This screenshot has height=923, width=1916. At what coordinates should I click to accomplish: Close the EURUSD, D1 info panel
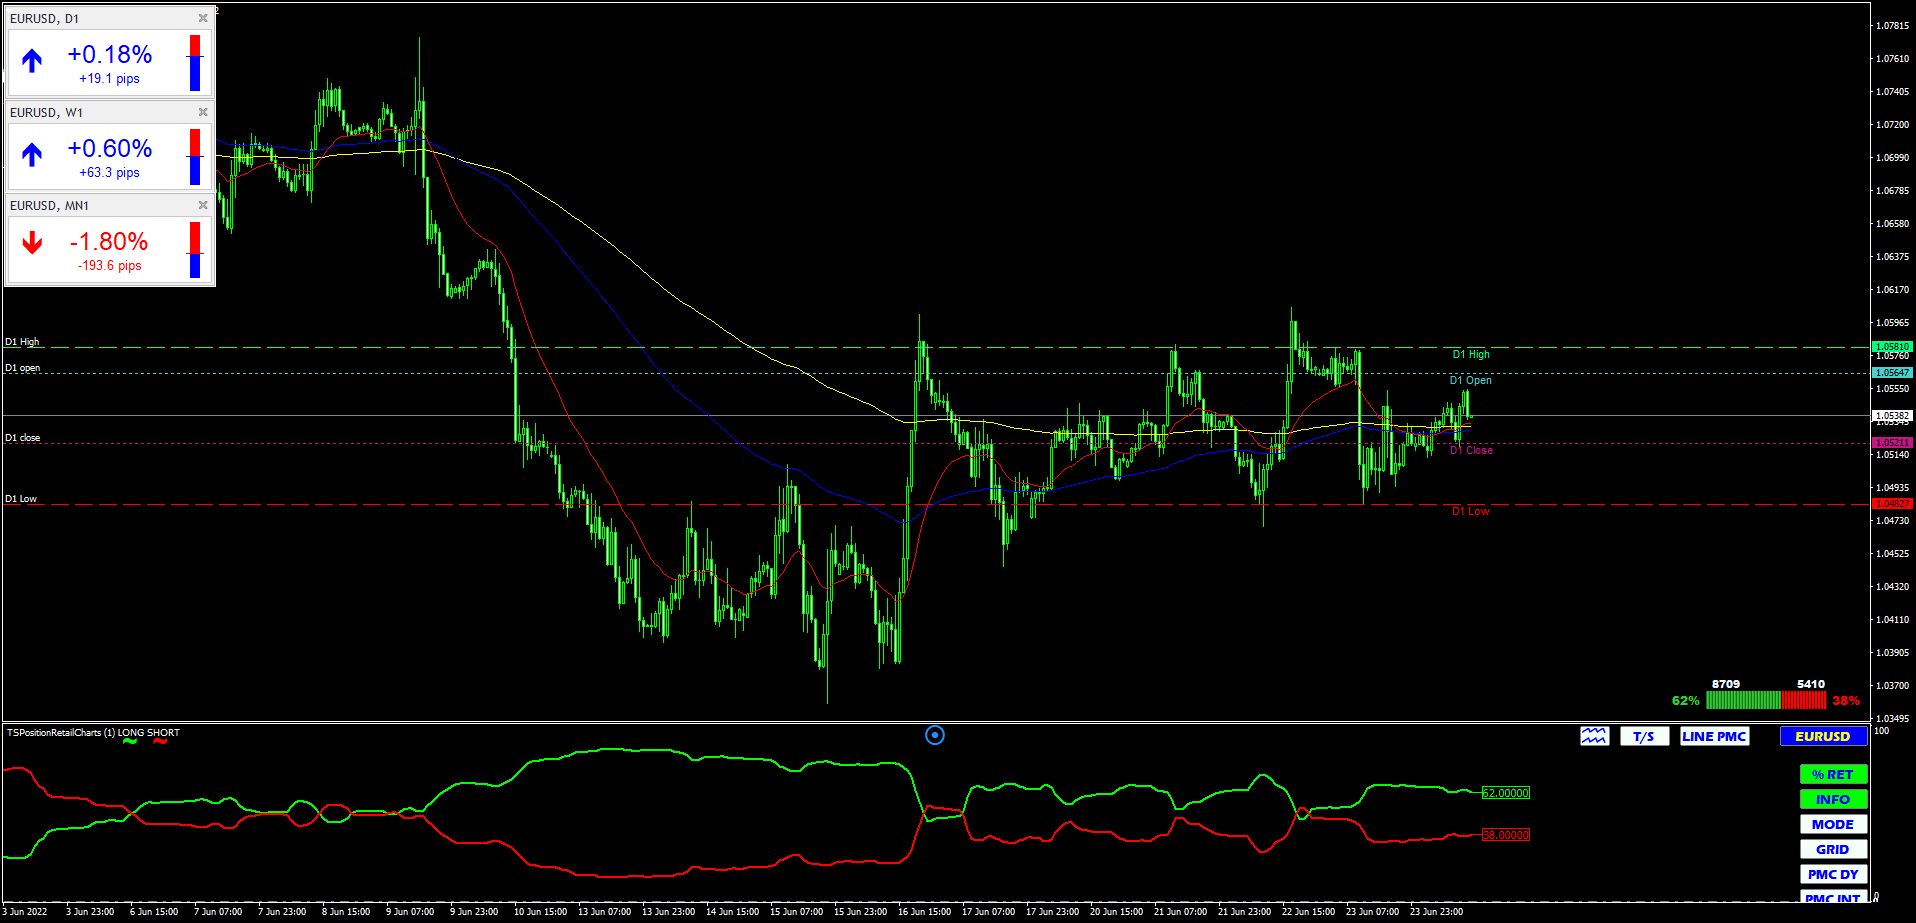pyautogui.click(x=203, y=18)
